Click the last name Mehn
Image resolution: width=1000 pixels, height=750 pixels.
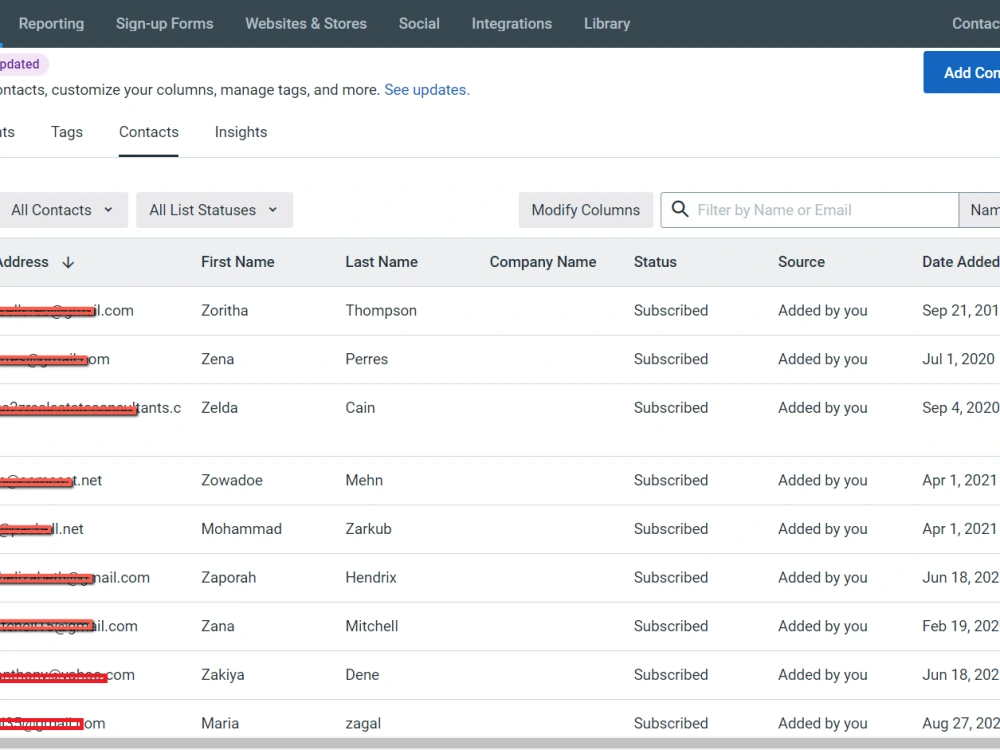coord(364,480)
